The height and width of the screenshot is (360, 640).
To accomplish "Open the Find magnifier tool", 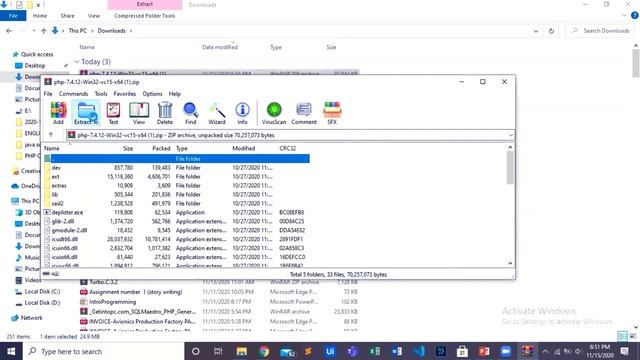I will (x=191, y=113).
